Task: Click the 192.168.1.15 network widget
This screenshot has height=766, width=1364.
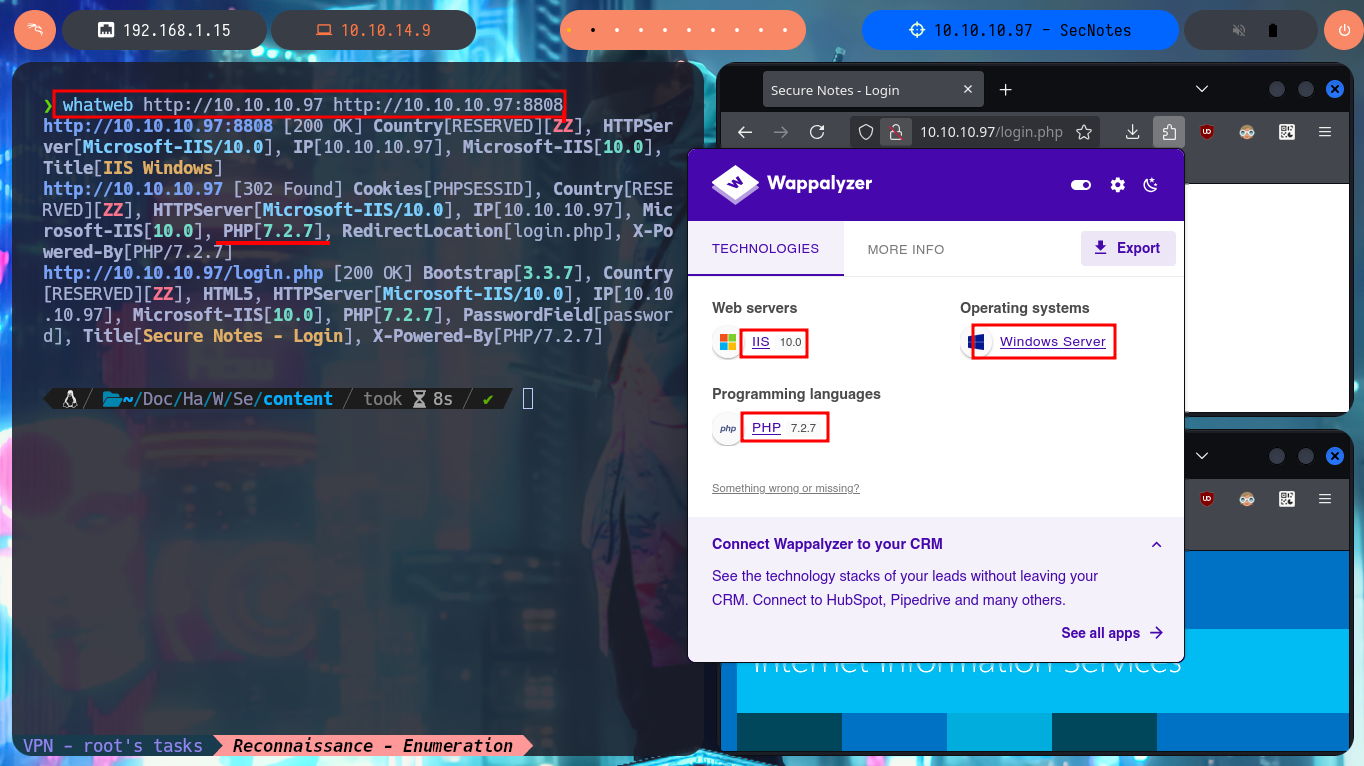Action: [164, 30]
